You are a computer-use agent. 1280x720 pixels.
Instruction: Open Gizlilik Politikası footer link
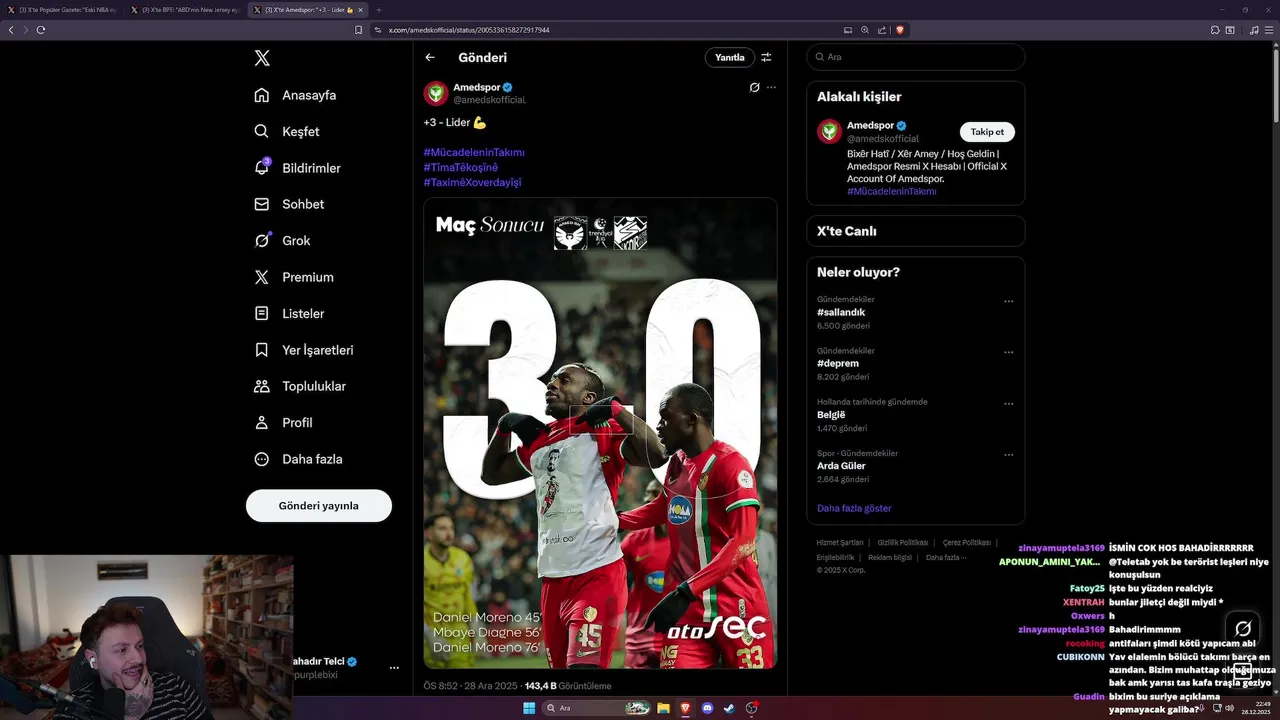[x=903, y=542]
